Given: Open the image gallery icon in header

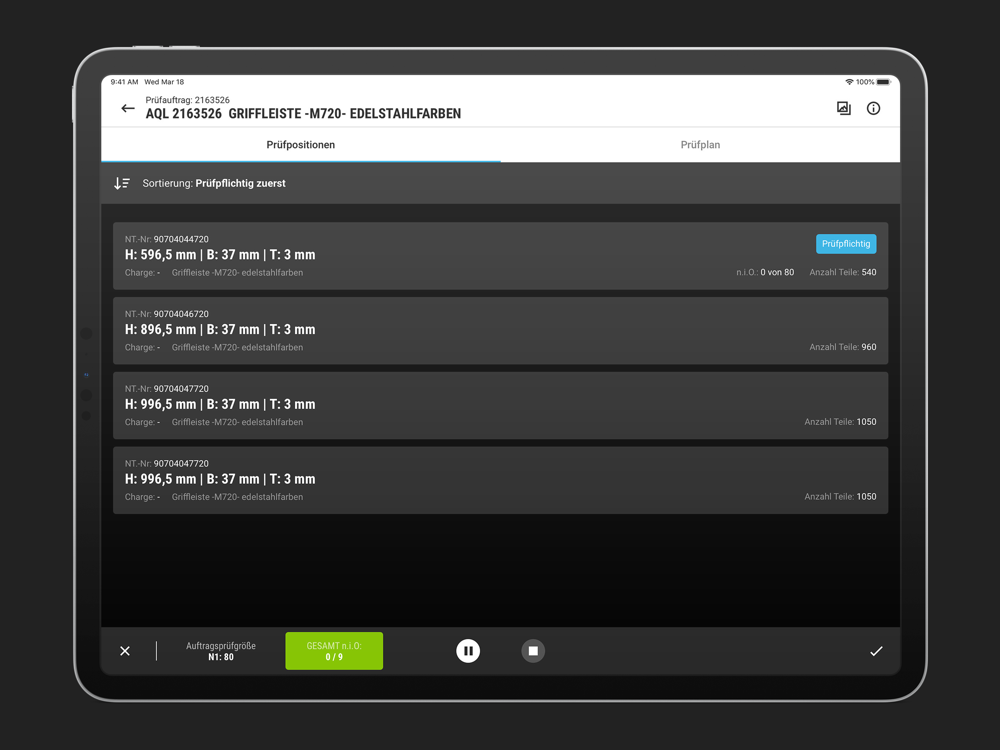Looking at the screenshot, I should 844,108.
